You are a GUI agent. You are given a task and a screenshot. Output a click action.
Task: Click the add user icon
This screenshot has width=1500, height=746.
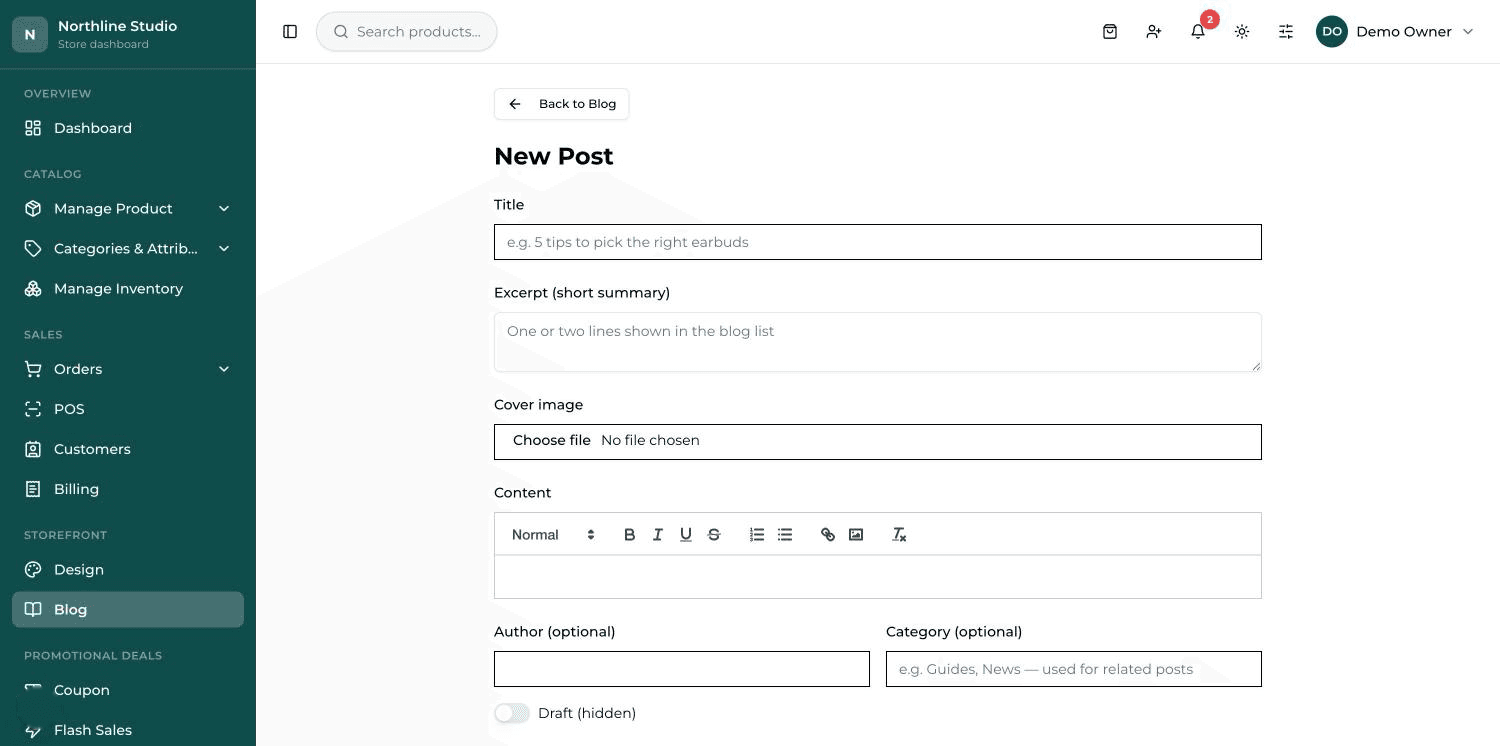coord(1154,32)
